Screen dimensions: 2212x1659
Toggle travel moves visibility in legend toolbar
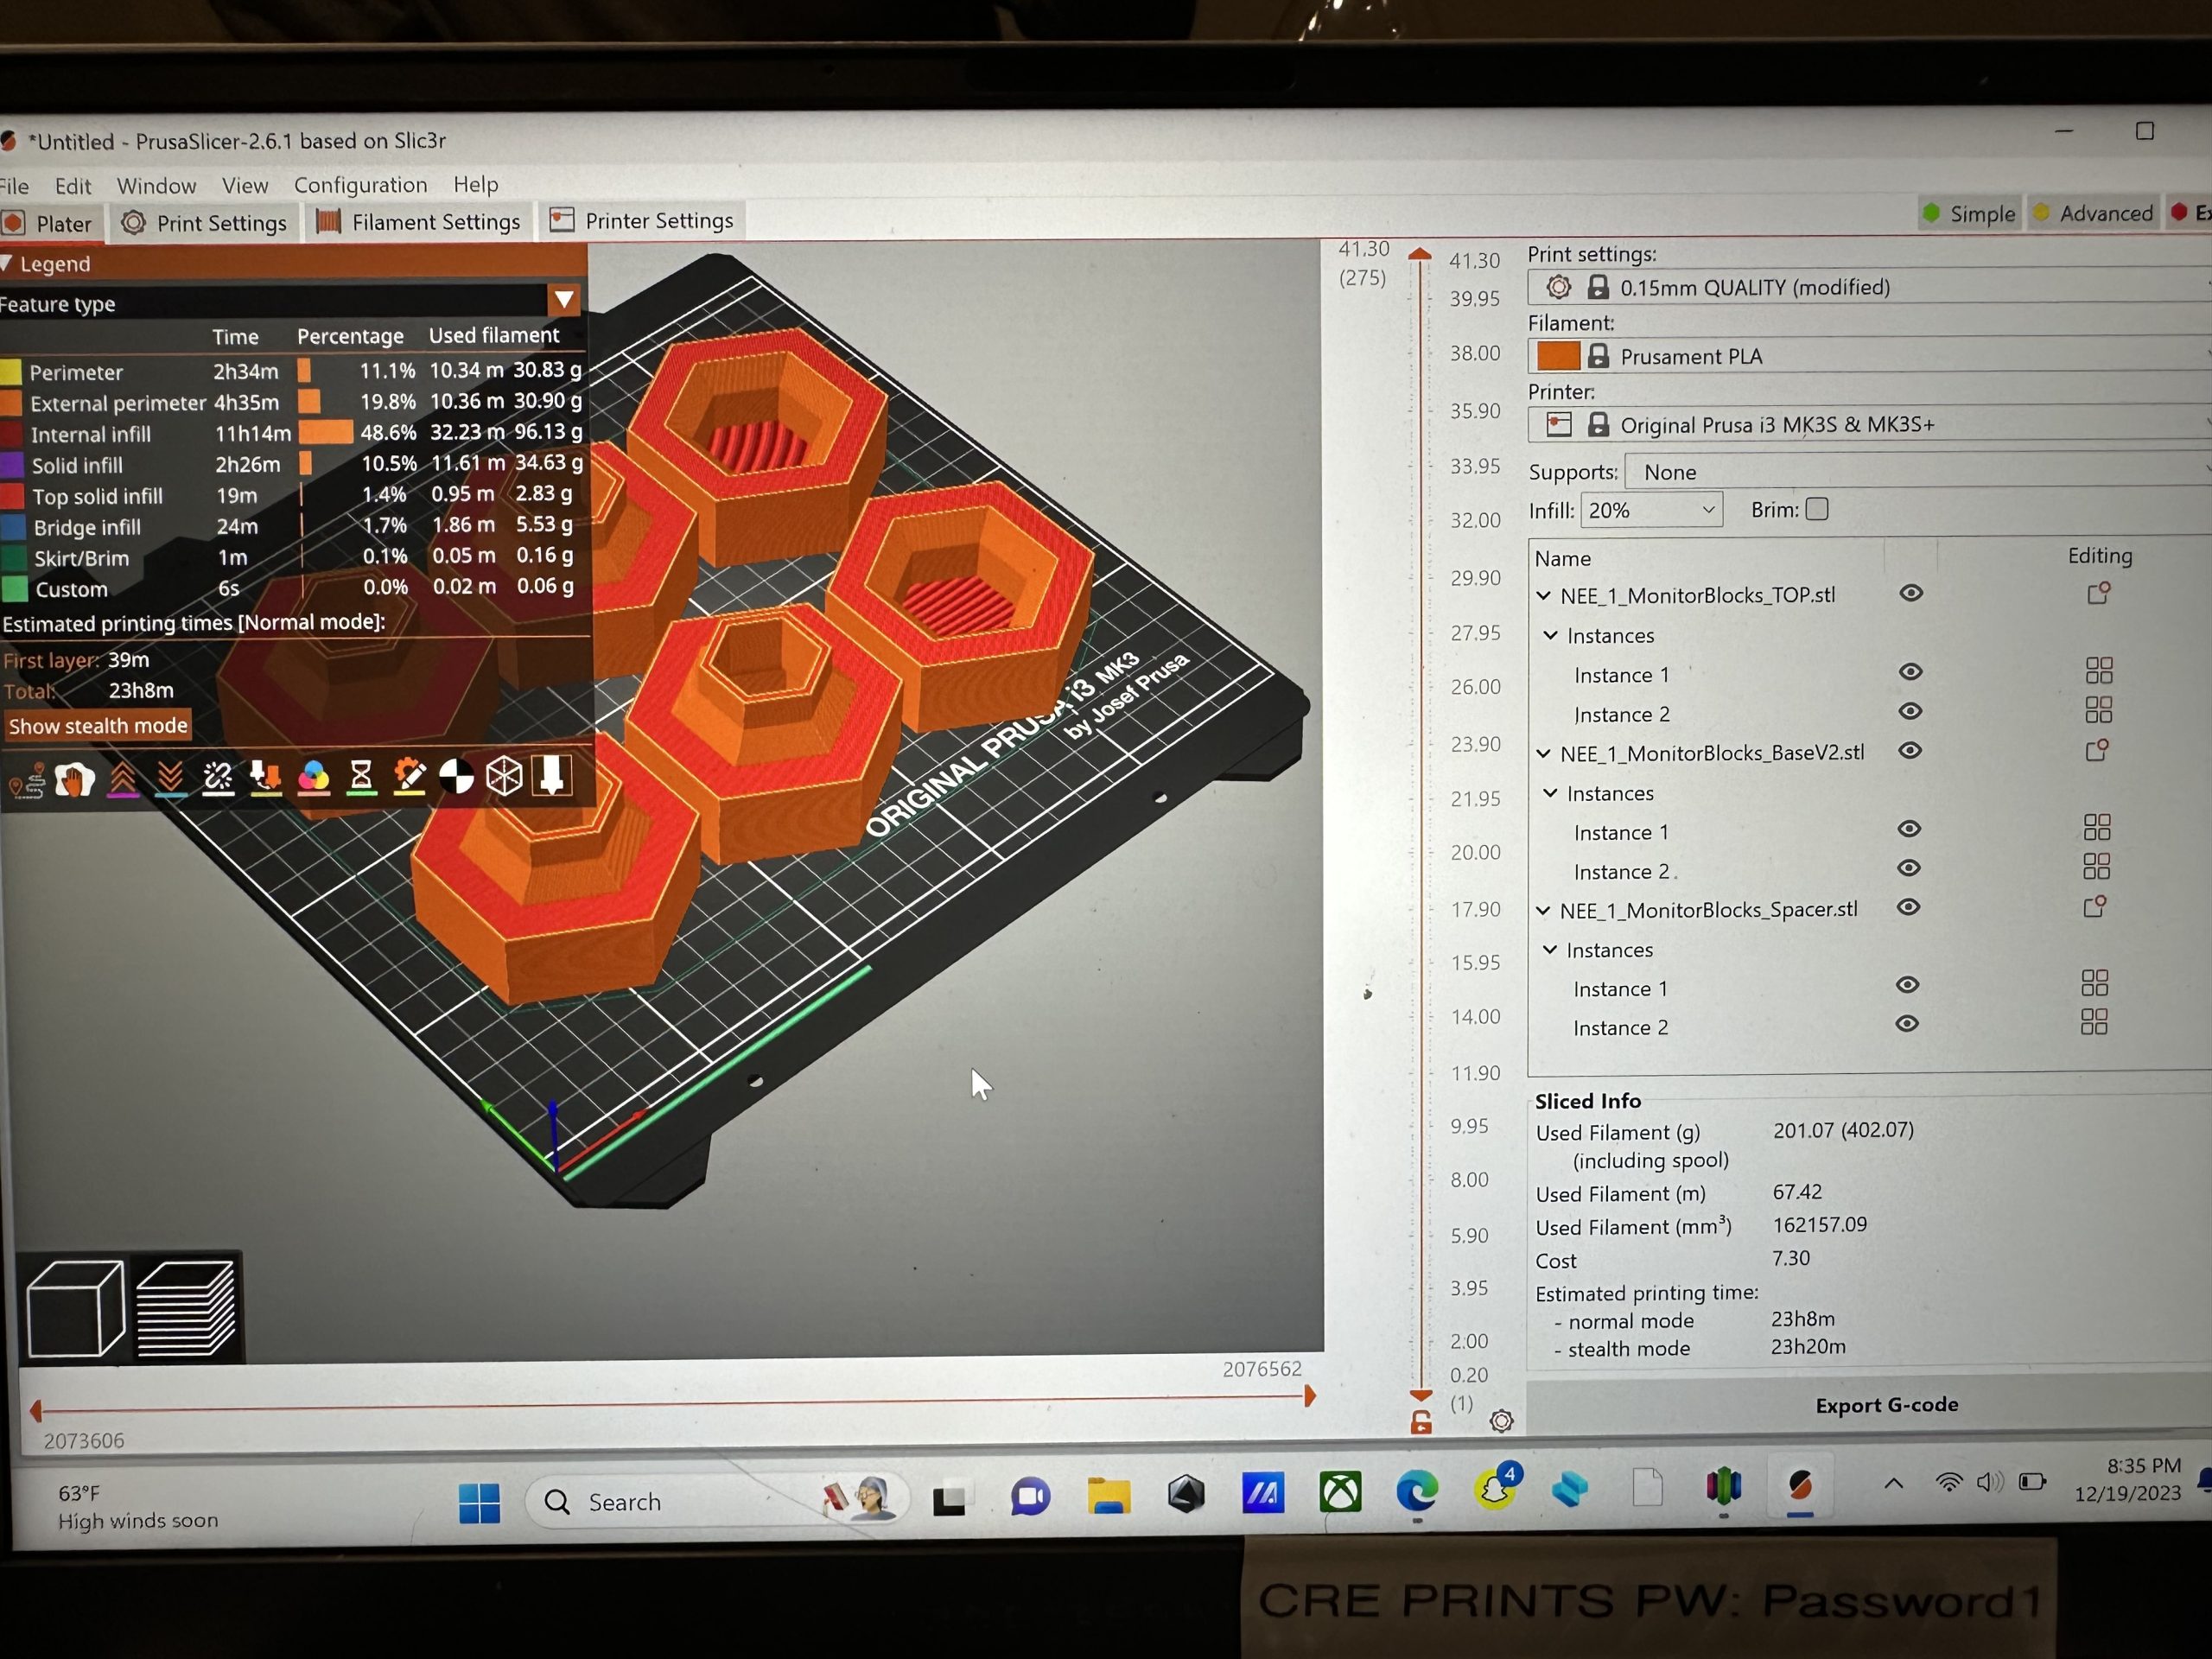click(27, 780)
